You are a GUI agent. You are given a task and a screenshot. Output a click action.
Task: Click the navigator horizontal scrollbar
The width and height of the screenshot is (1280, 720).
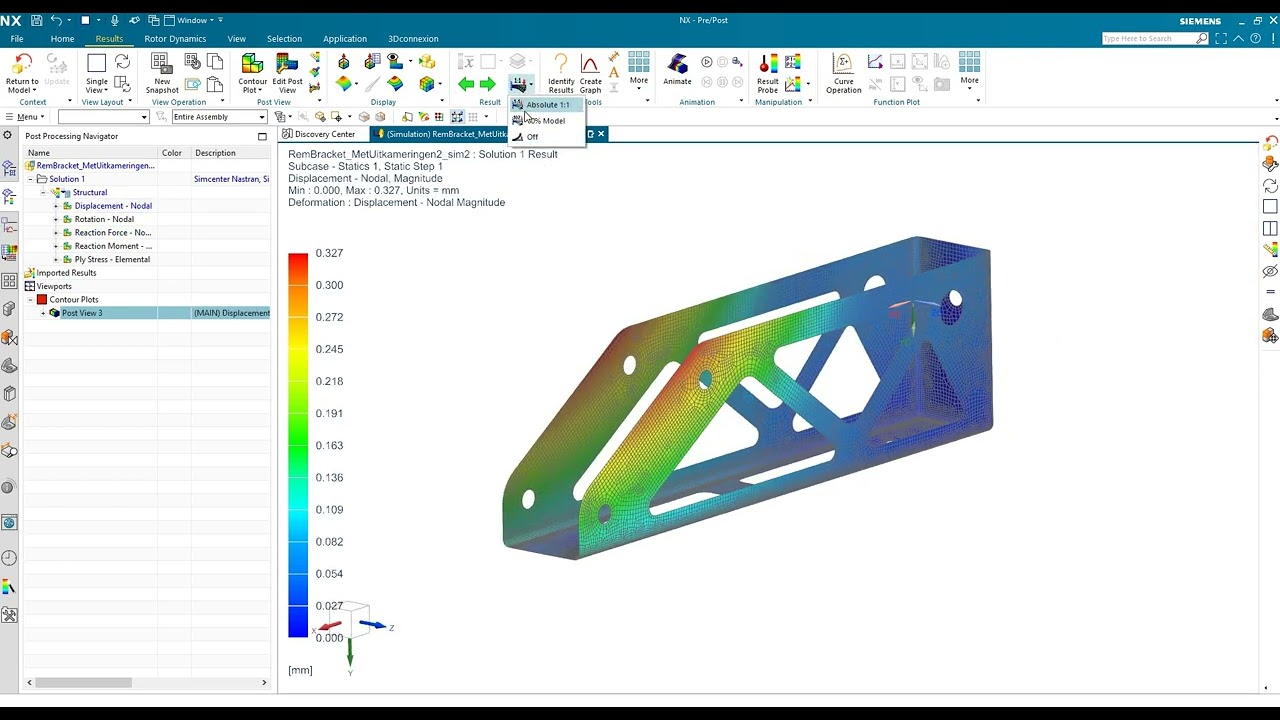click(85, 683)
